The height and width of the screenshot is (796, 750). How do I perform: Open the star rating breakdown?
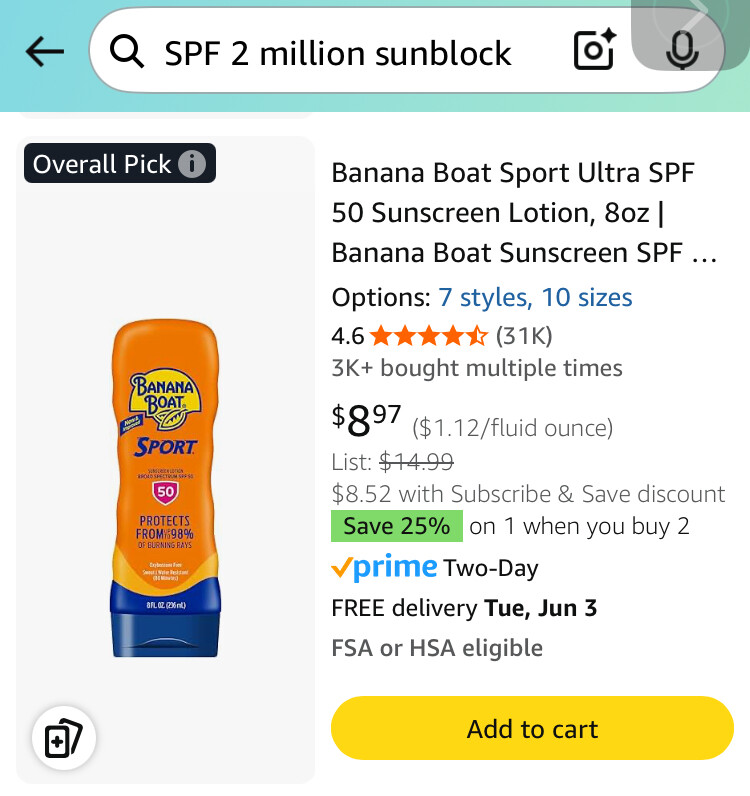(429, 335)
